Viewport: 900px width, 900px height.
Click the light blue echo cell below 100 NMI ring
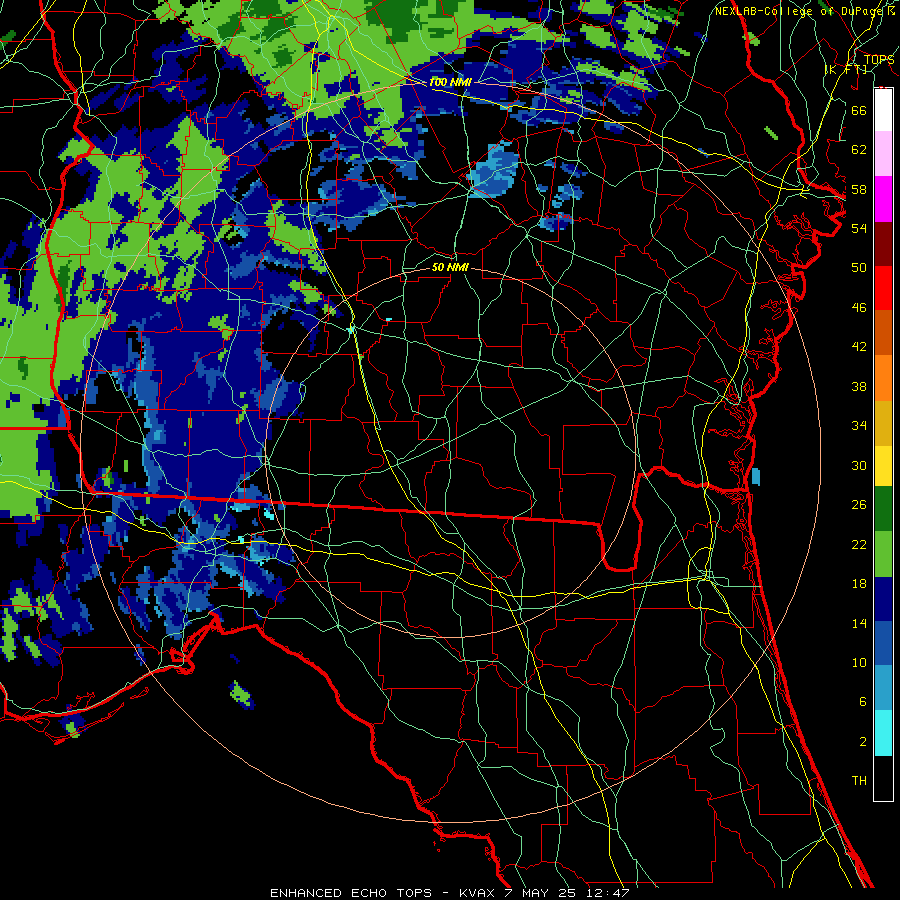pos(494,169)
